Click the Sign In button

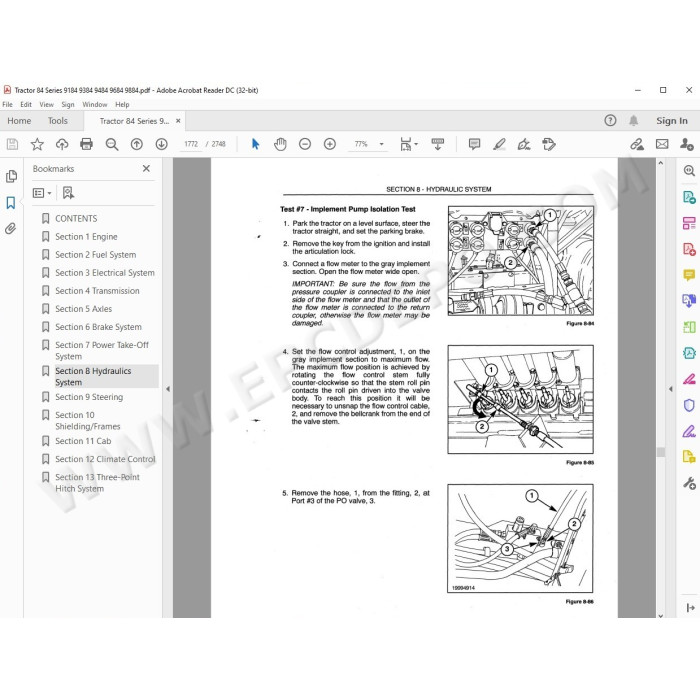671,121
